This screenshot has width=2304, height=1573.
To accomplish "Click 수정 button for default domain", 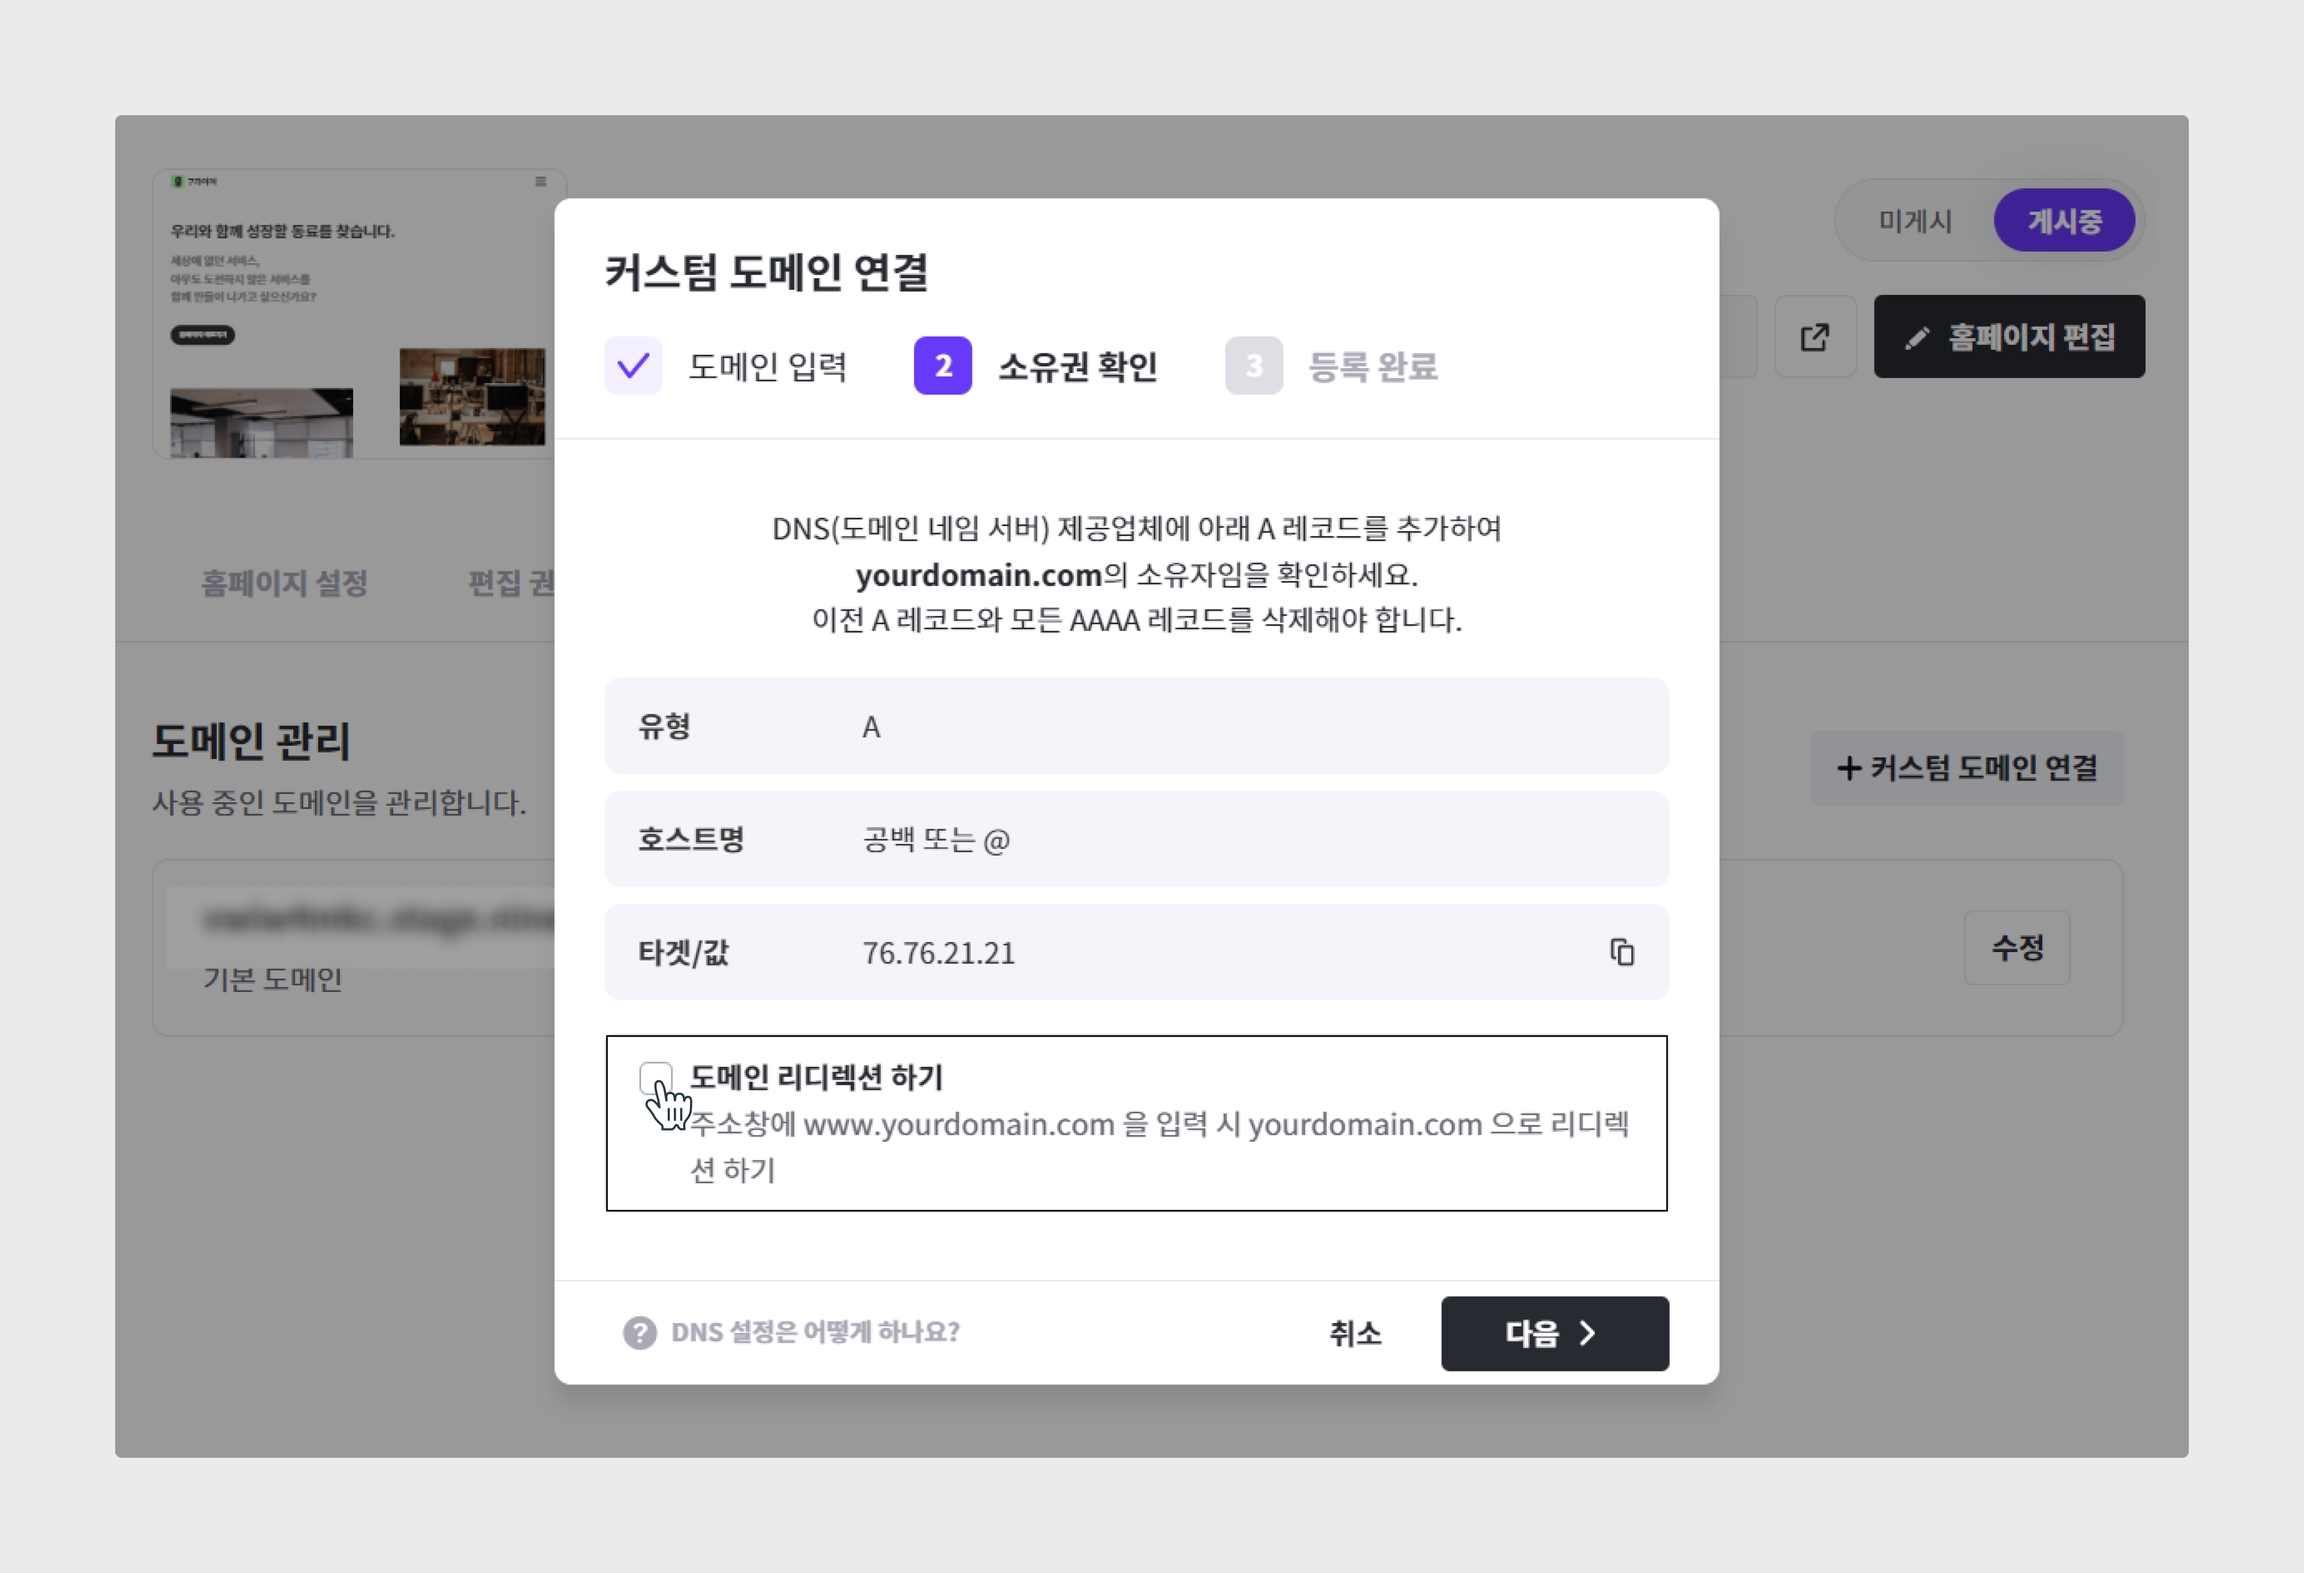I will [x=2016, y=948].
